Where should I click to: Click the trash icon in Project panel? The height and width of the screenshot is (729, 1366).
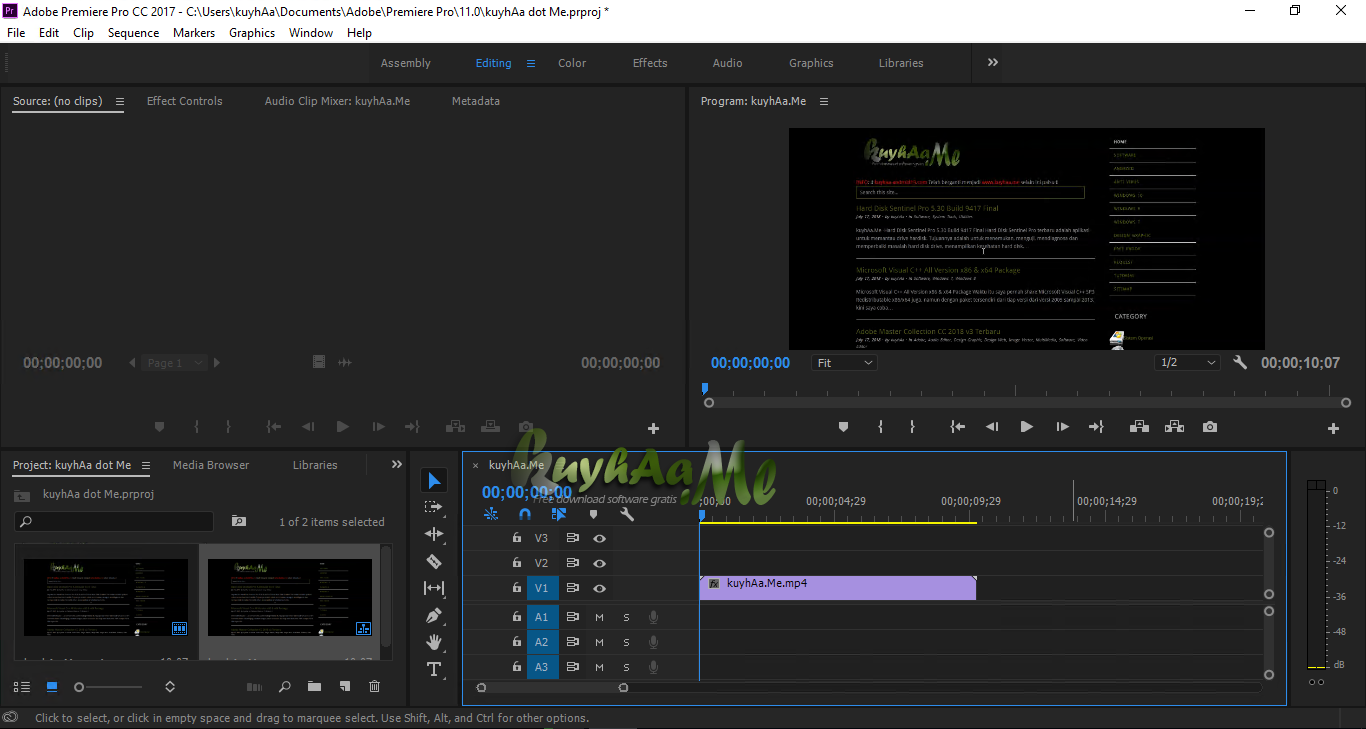pyautogui.click(x=375, y=687)
